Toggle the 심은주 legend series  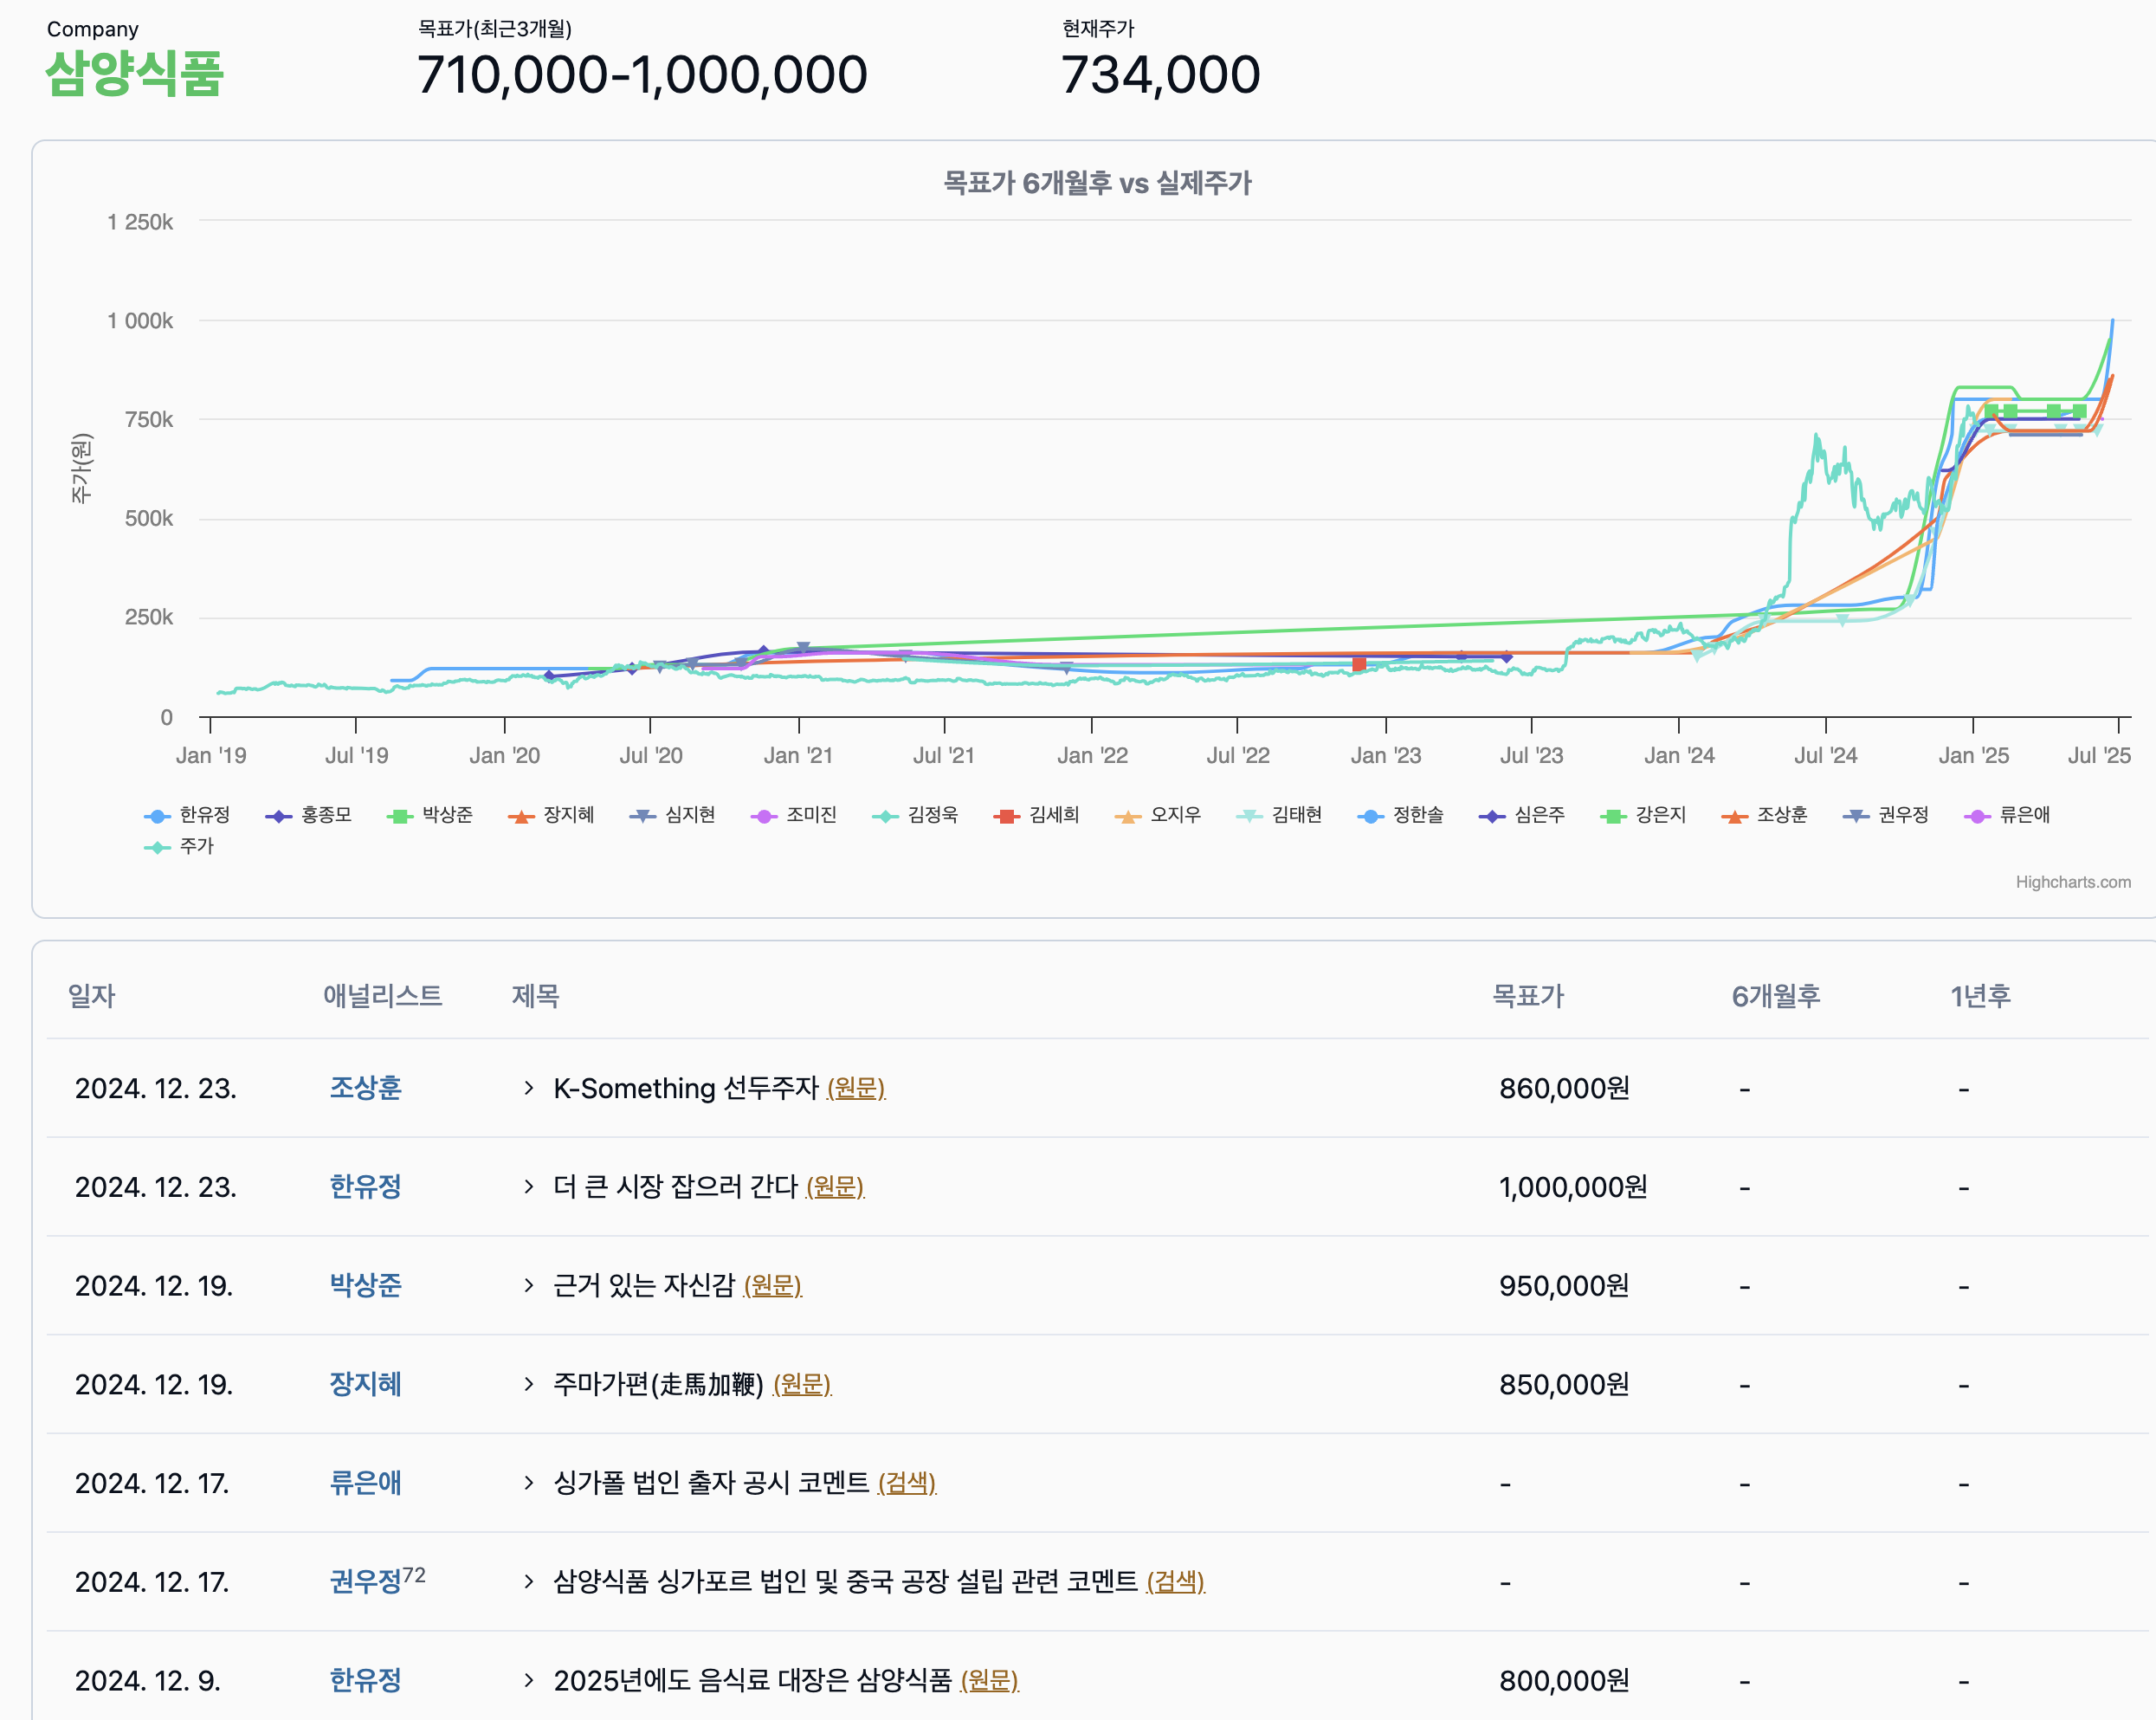(x=1523, y=815)
